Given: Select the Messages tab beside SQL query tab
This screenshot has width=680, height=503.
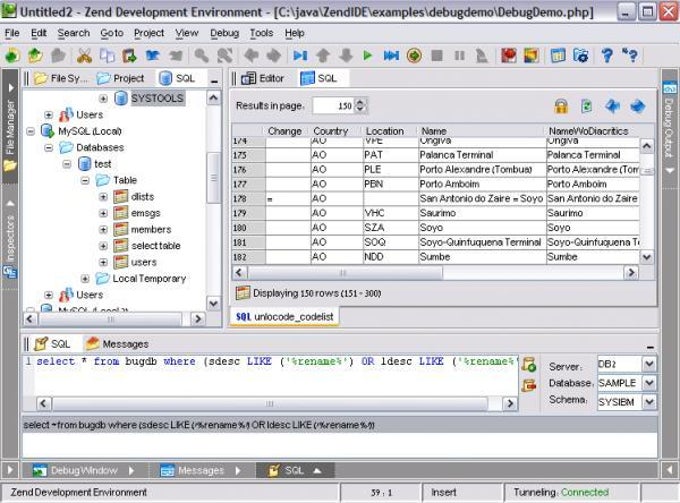Looking at the screenshot, I should pyautogui.click(x=117, y=344).
